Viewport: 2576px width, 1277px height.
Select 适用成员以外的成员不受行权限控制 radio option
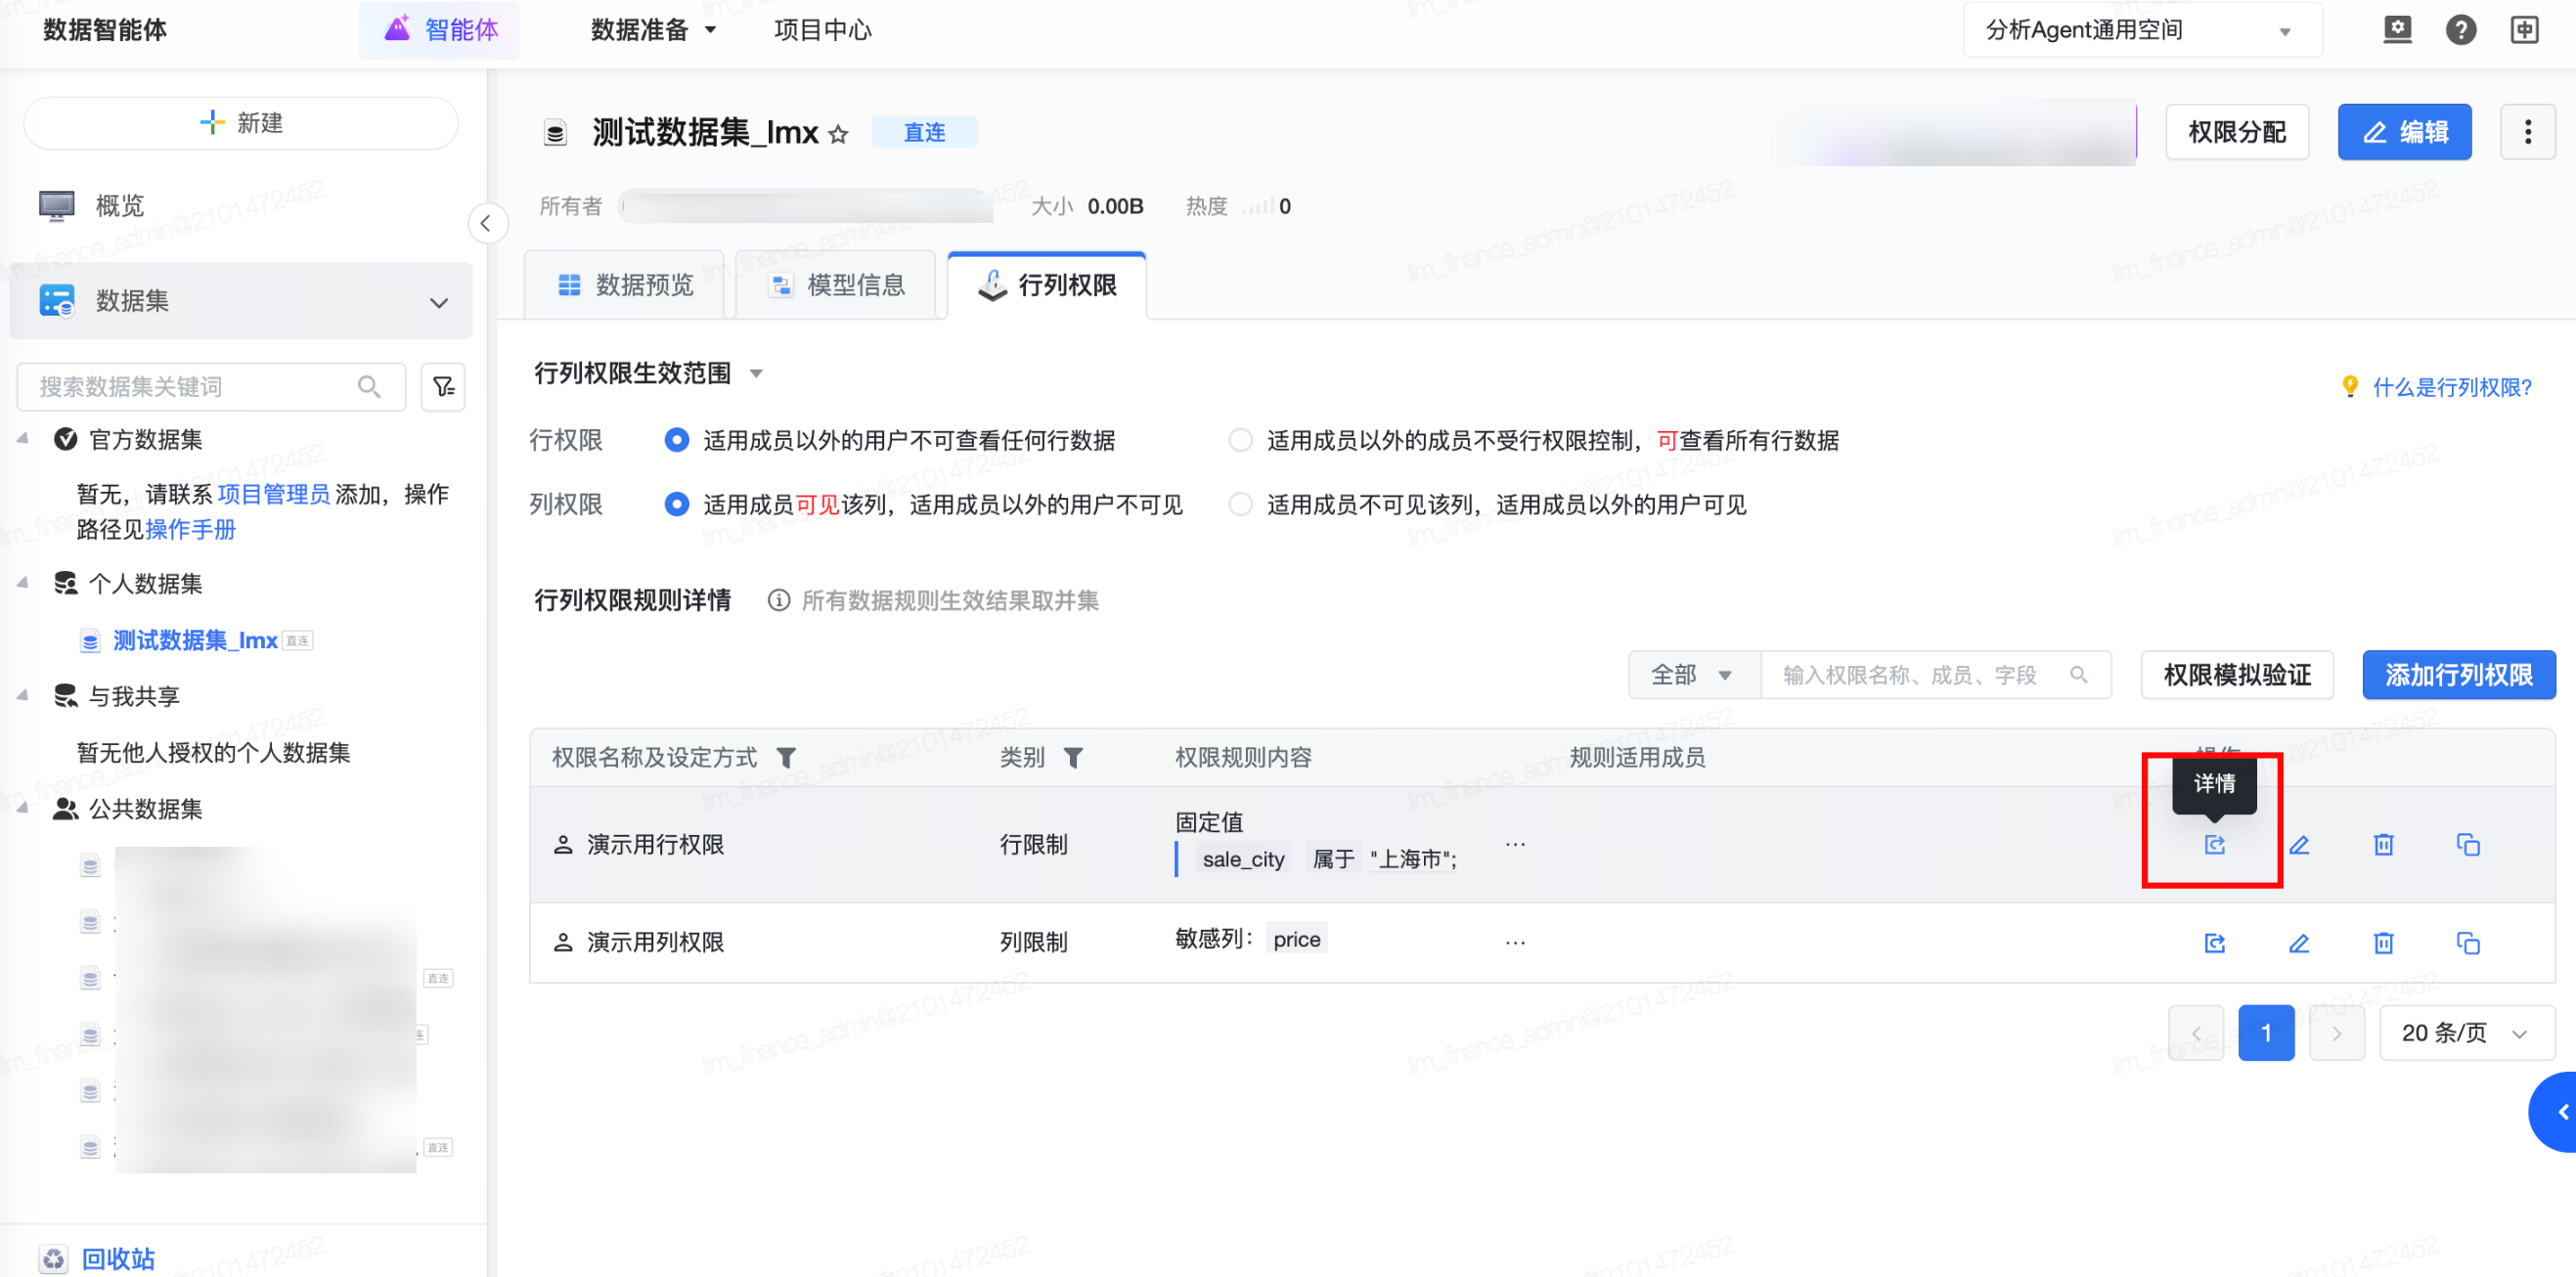tap(1240, 440)
